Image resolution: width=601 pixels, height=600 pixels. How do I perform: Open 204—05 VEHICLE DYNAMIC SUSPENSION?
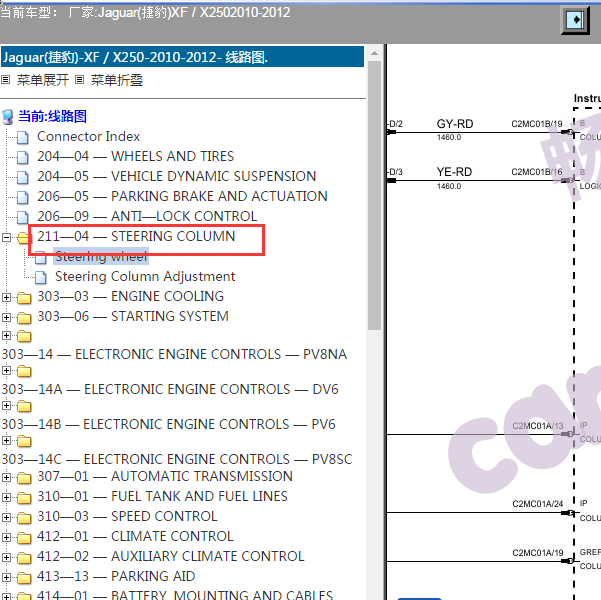click(x=176, y=176)
